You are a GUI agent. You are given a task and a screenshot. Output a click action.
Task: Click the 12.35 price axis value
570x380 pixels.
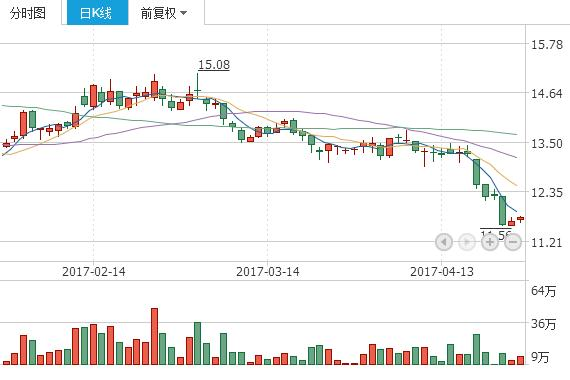tap(547, 193)
